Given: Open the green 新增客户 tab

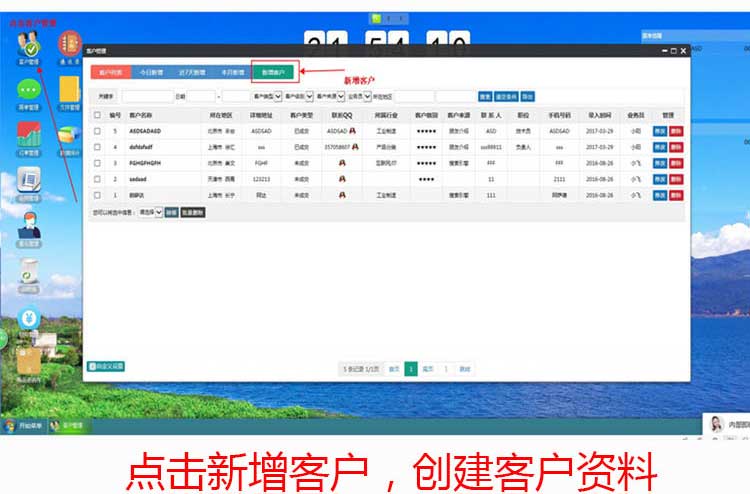Looking at the screenshot, I should [x=273, y=72].
